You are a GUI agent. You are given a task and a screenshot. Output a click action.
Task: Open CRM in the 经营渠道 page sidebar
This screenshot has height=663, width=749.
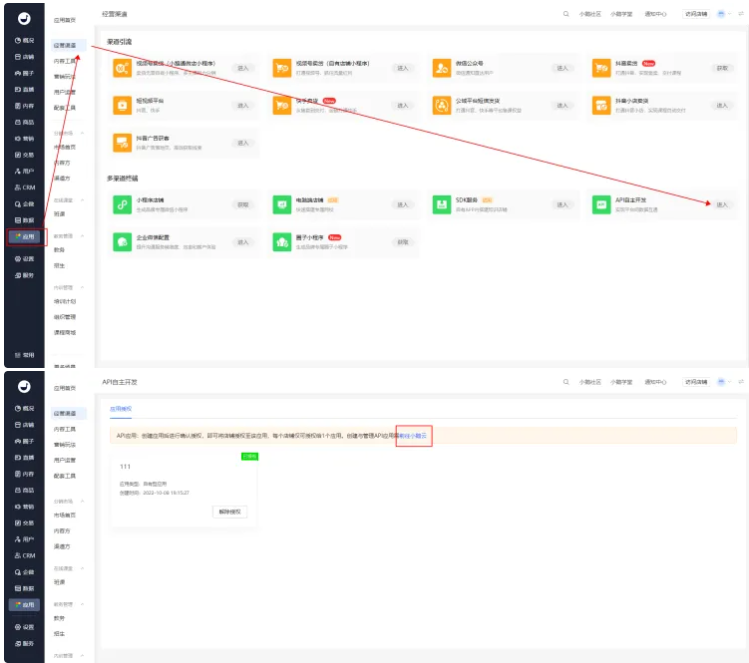(x=24, y=187)
